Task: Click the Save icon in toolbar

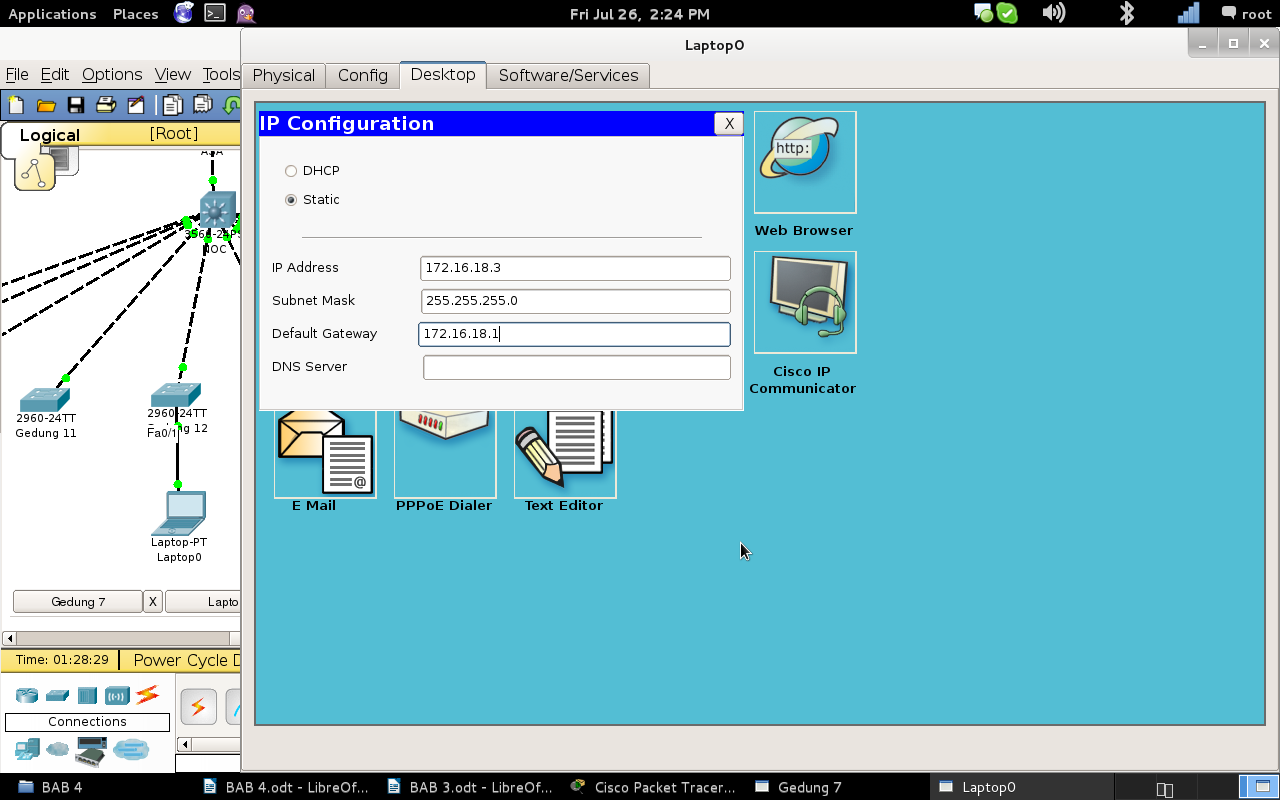Action: tap(75, 105)
